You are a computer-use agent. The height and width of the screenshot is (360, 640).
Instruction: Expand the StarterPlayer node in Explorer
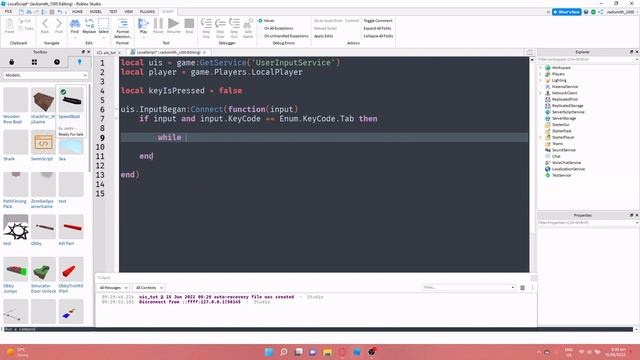click(541, 138)
